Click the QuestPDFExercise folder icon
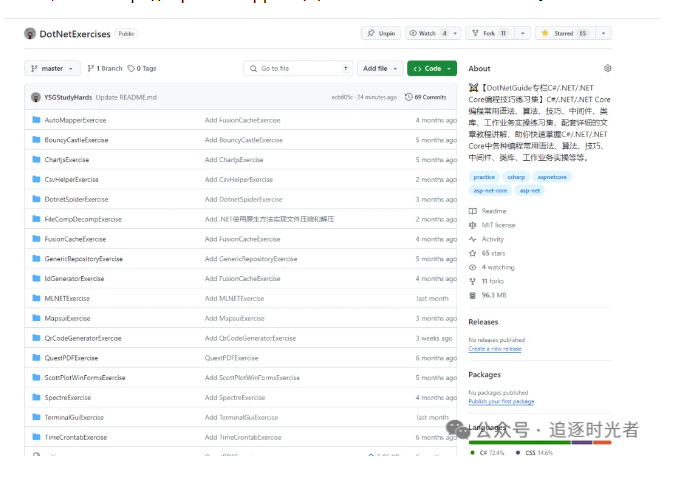This screenshot has height=479, width=688. point(36,357)
